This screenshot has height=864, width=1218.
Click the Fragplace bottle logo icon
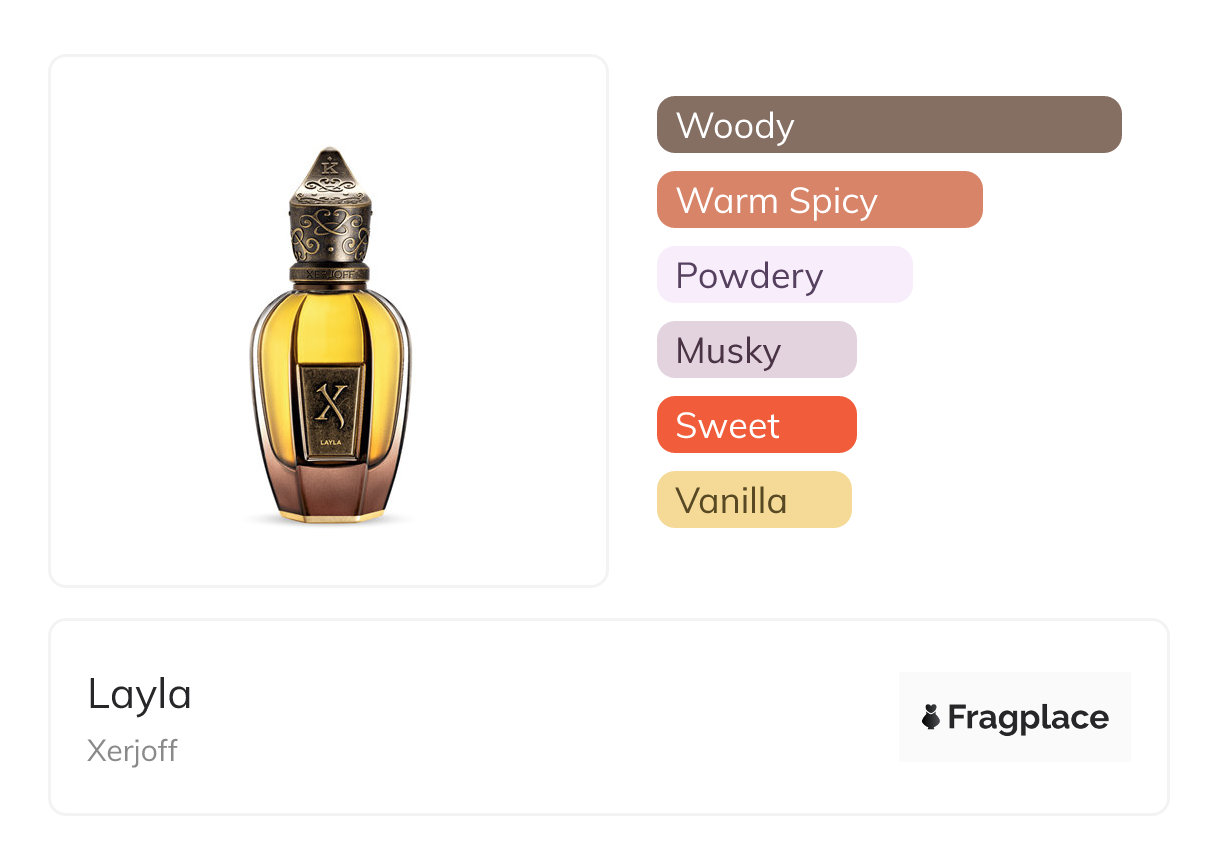tap(931, 717)
